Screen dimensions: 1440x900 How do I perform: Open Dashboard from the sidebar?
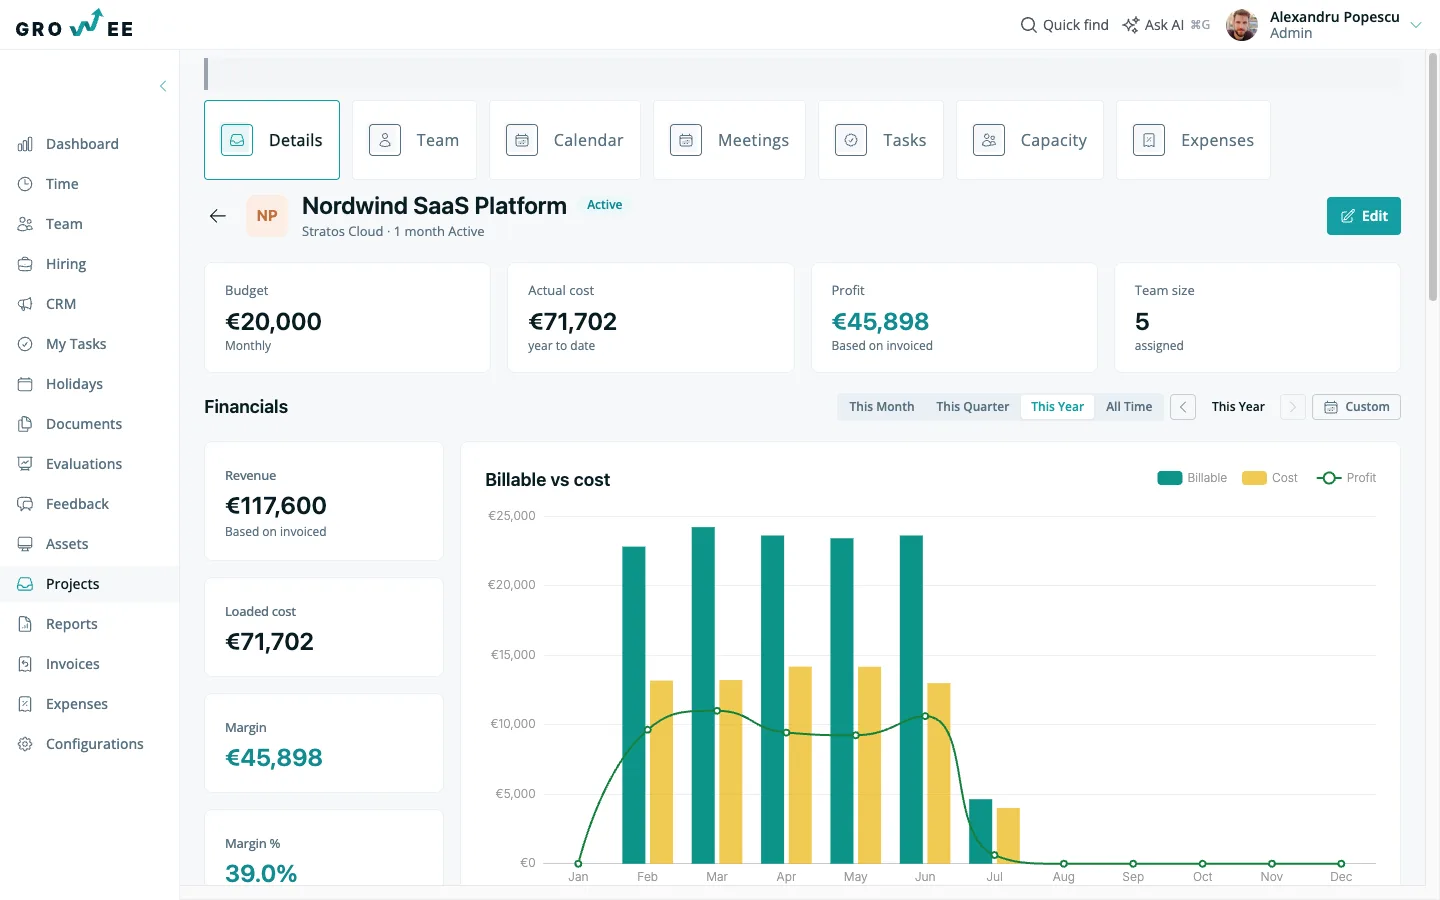coord(82,144)
